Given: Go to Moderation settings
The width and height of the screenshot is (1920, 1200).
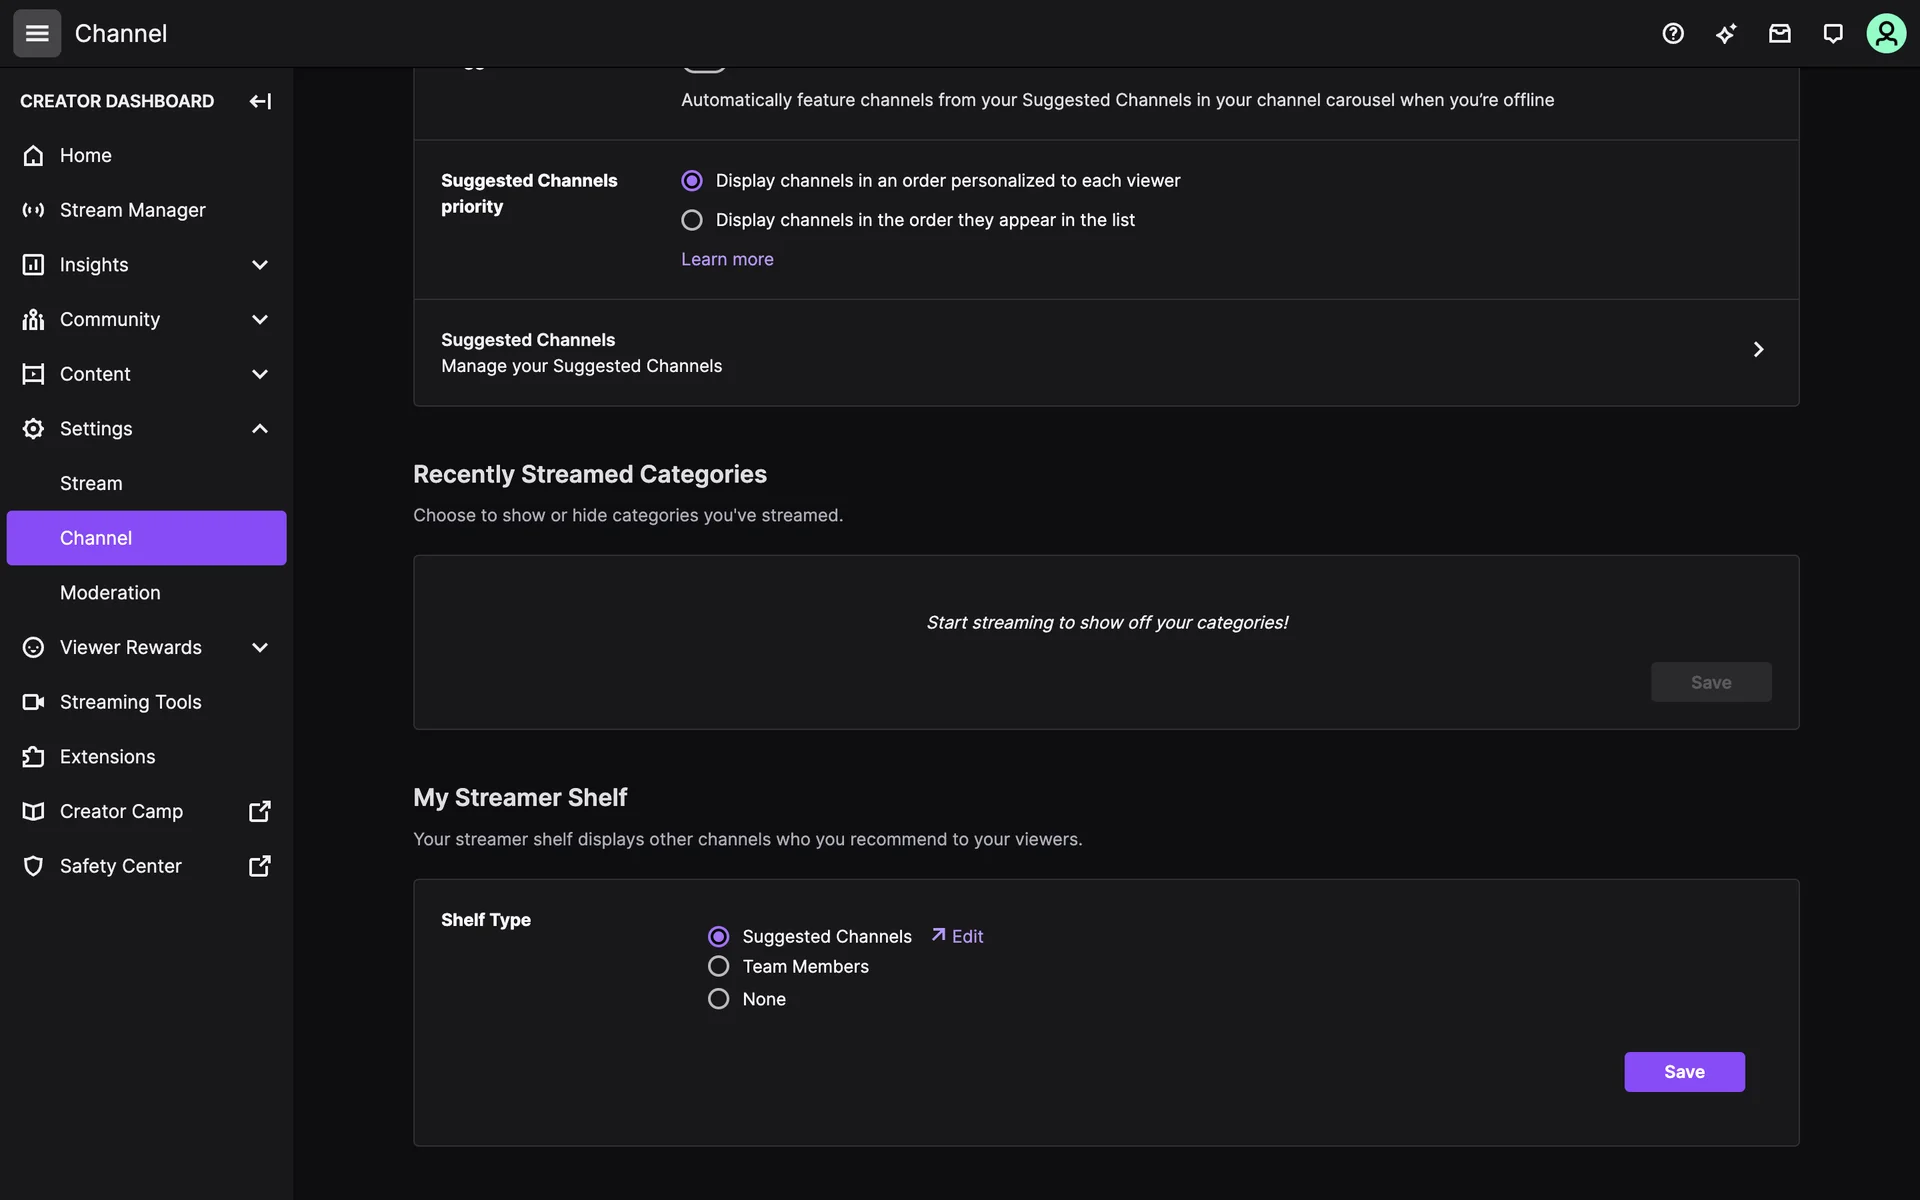Looking at the screenshot, I should pyautogui.click(x=110, y=593).
